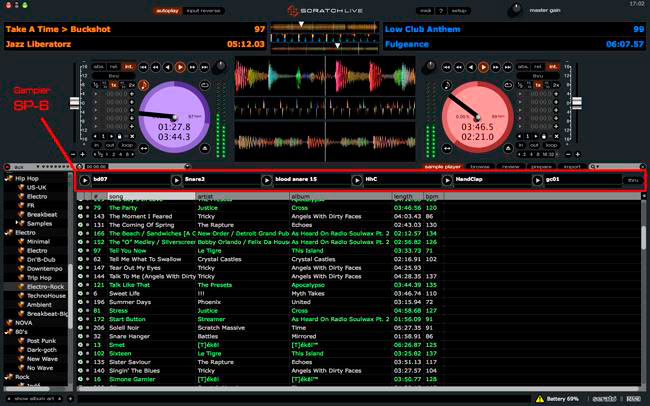Skip left deck to previous track
This screenshot has height=406, width=650.
143,67
